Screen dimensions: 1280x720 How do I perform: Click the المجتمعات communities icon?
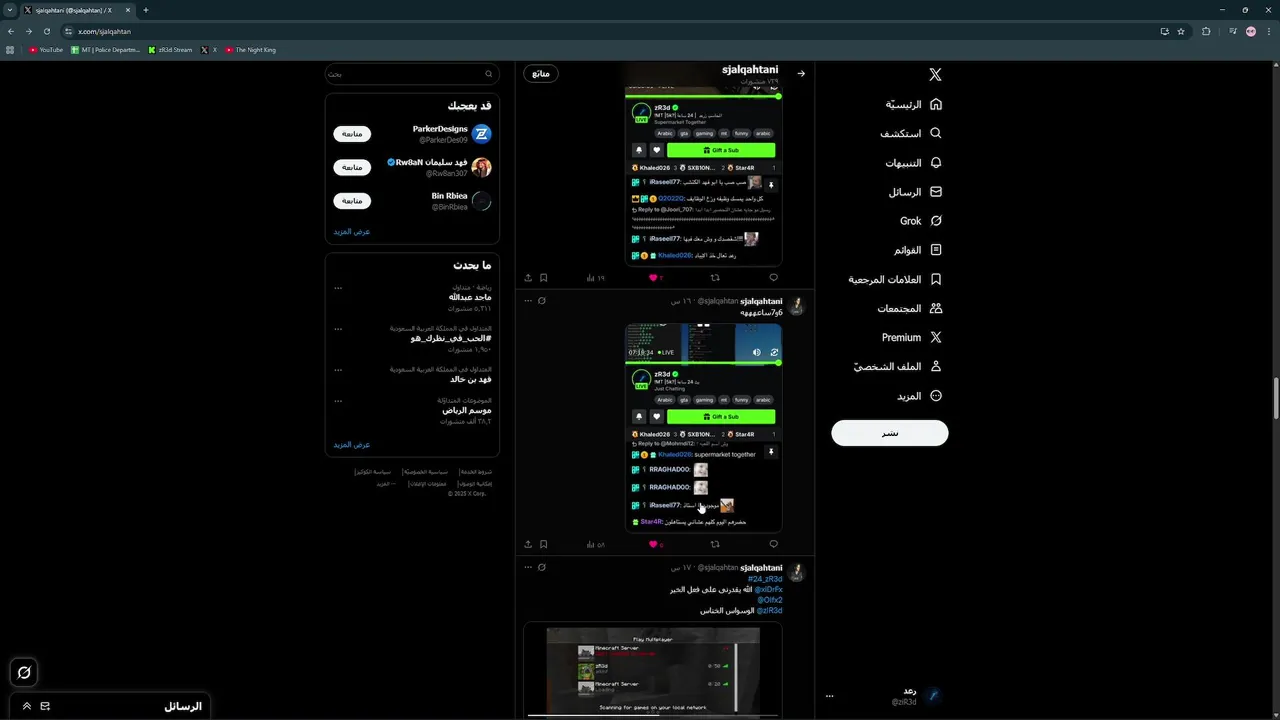[x=936, y=308]
